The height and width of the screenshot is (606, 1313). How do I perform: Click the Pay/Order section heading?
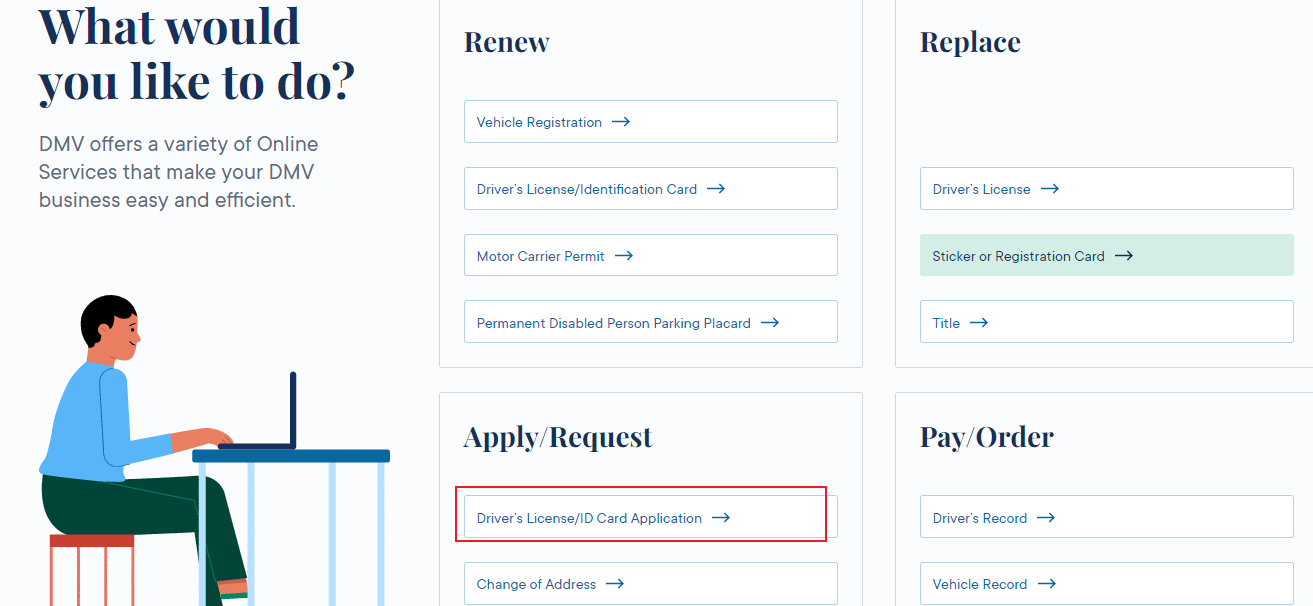point(986,437)
